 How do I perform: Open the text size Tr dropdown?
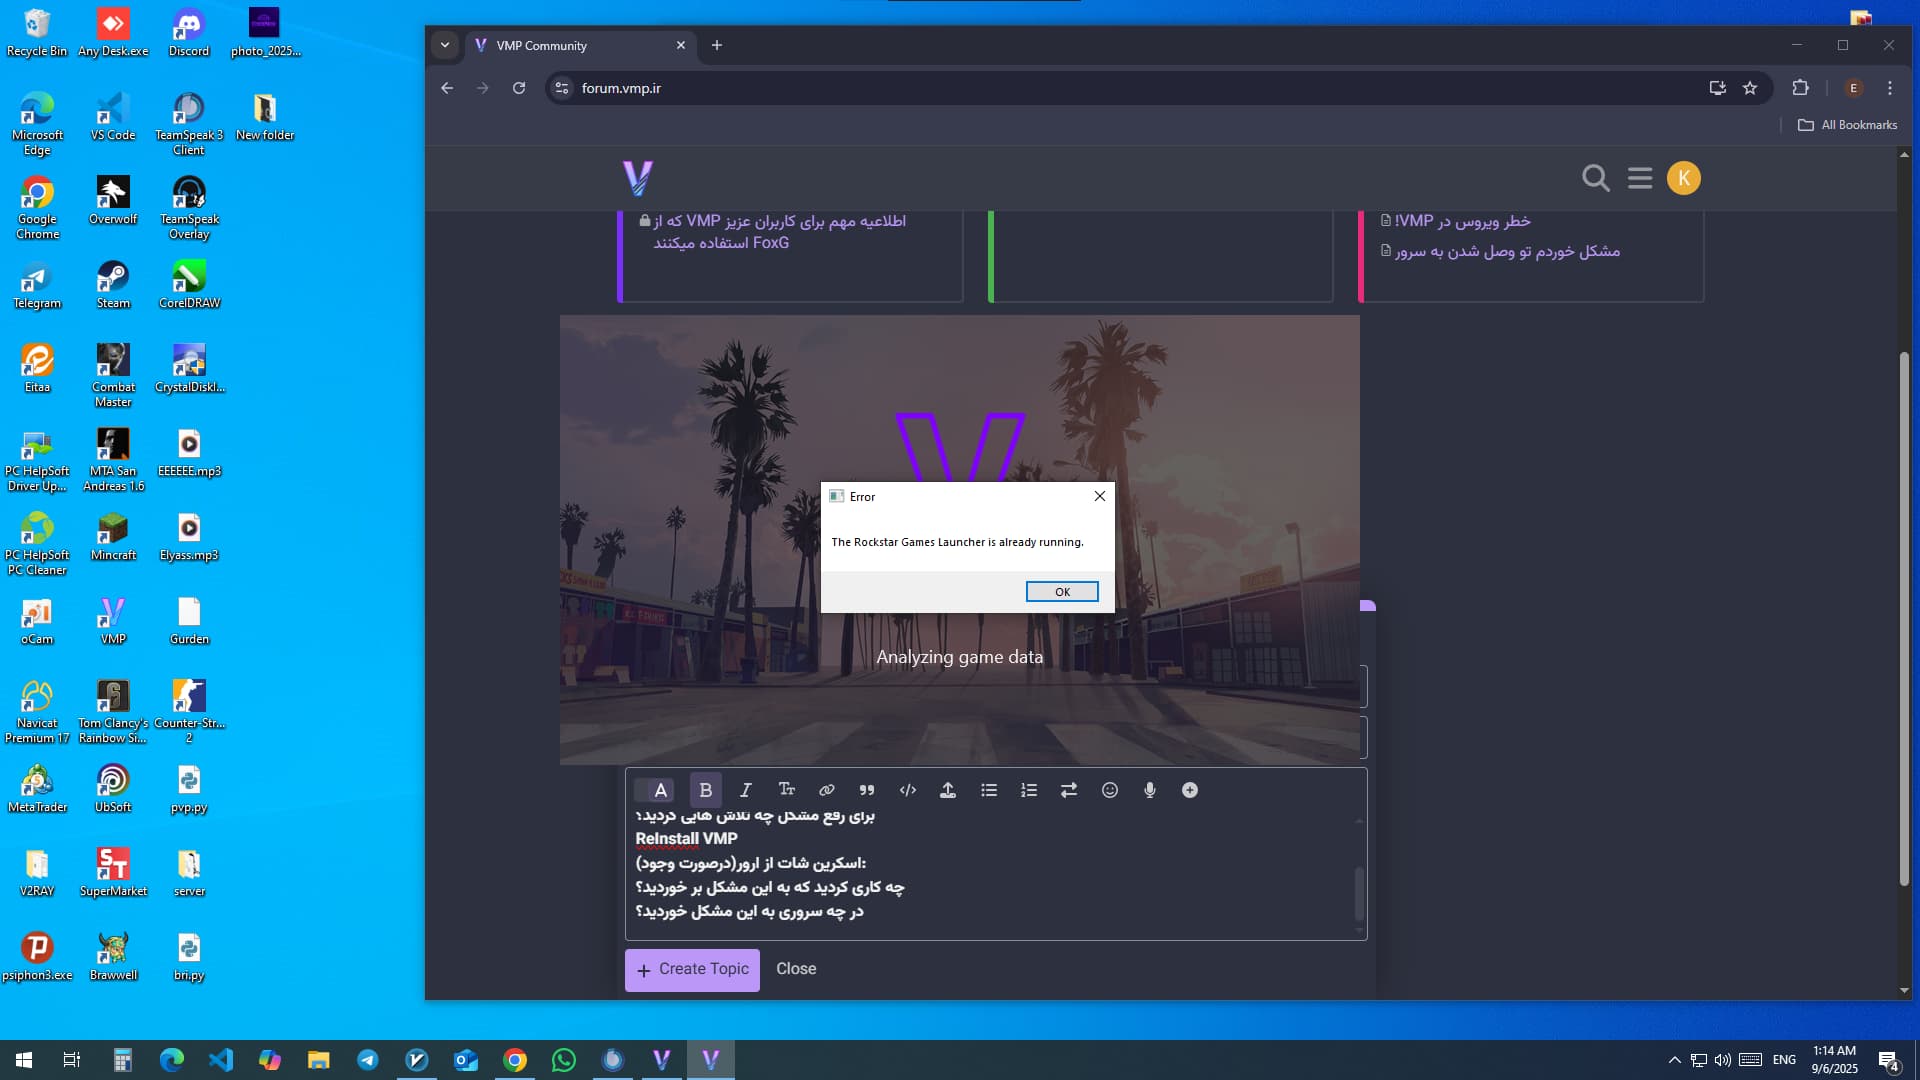[786, 790]
